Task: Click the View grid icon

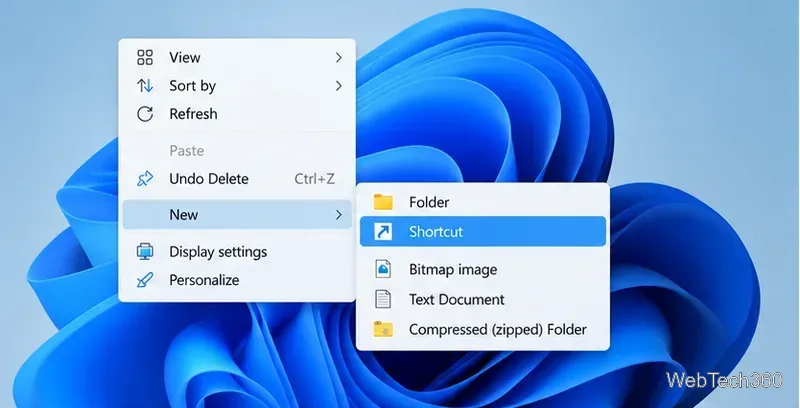Action: [145, 58]
